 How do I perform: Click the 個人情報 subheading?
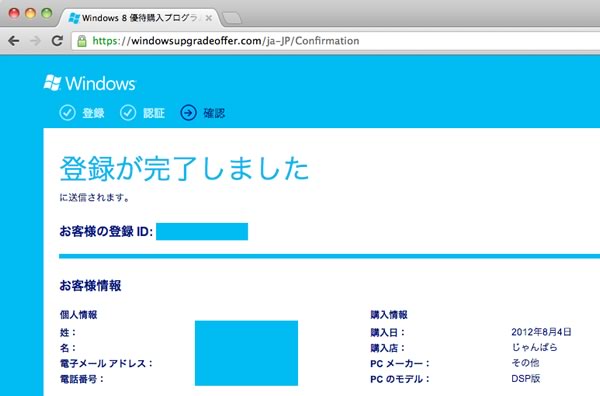point(78,315)
